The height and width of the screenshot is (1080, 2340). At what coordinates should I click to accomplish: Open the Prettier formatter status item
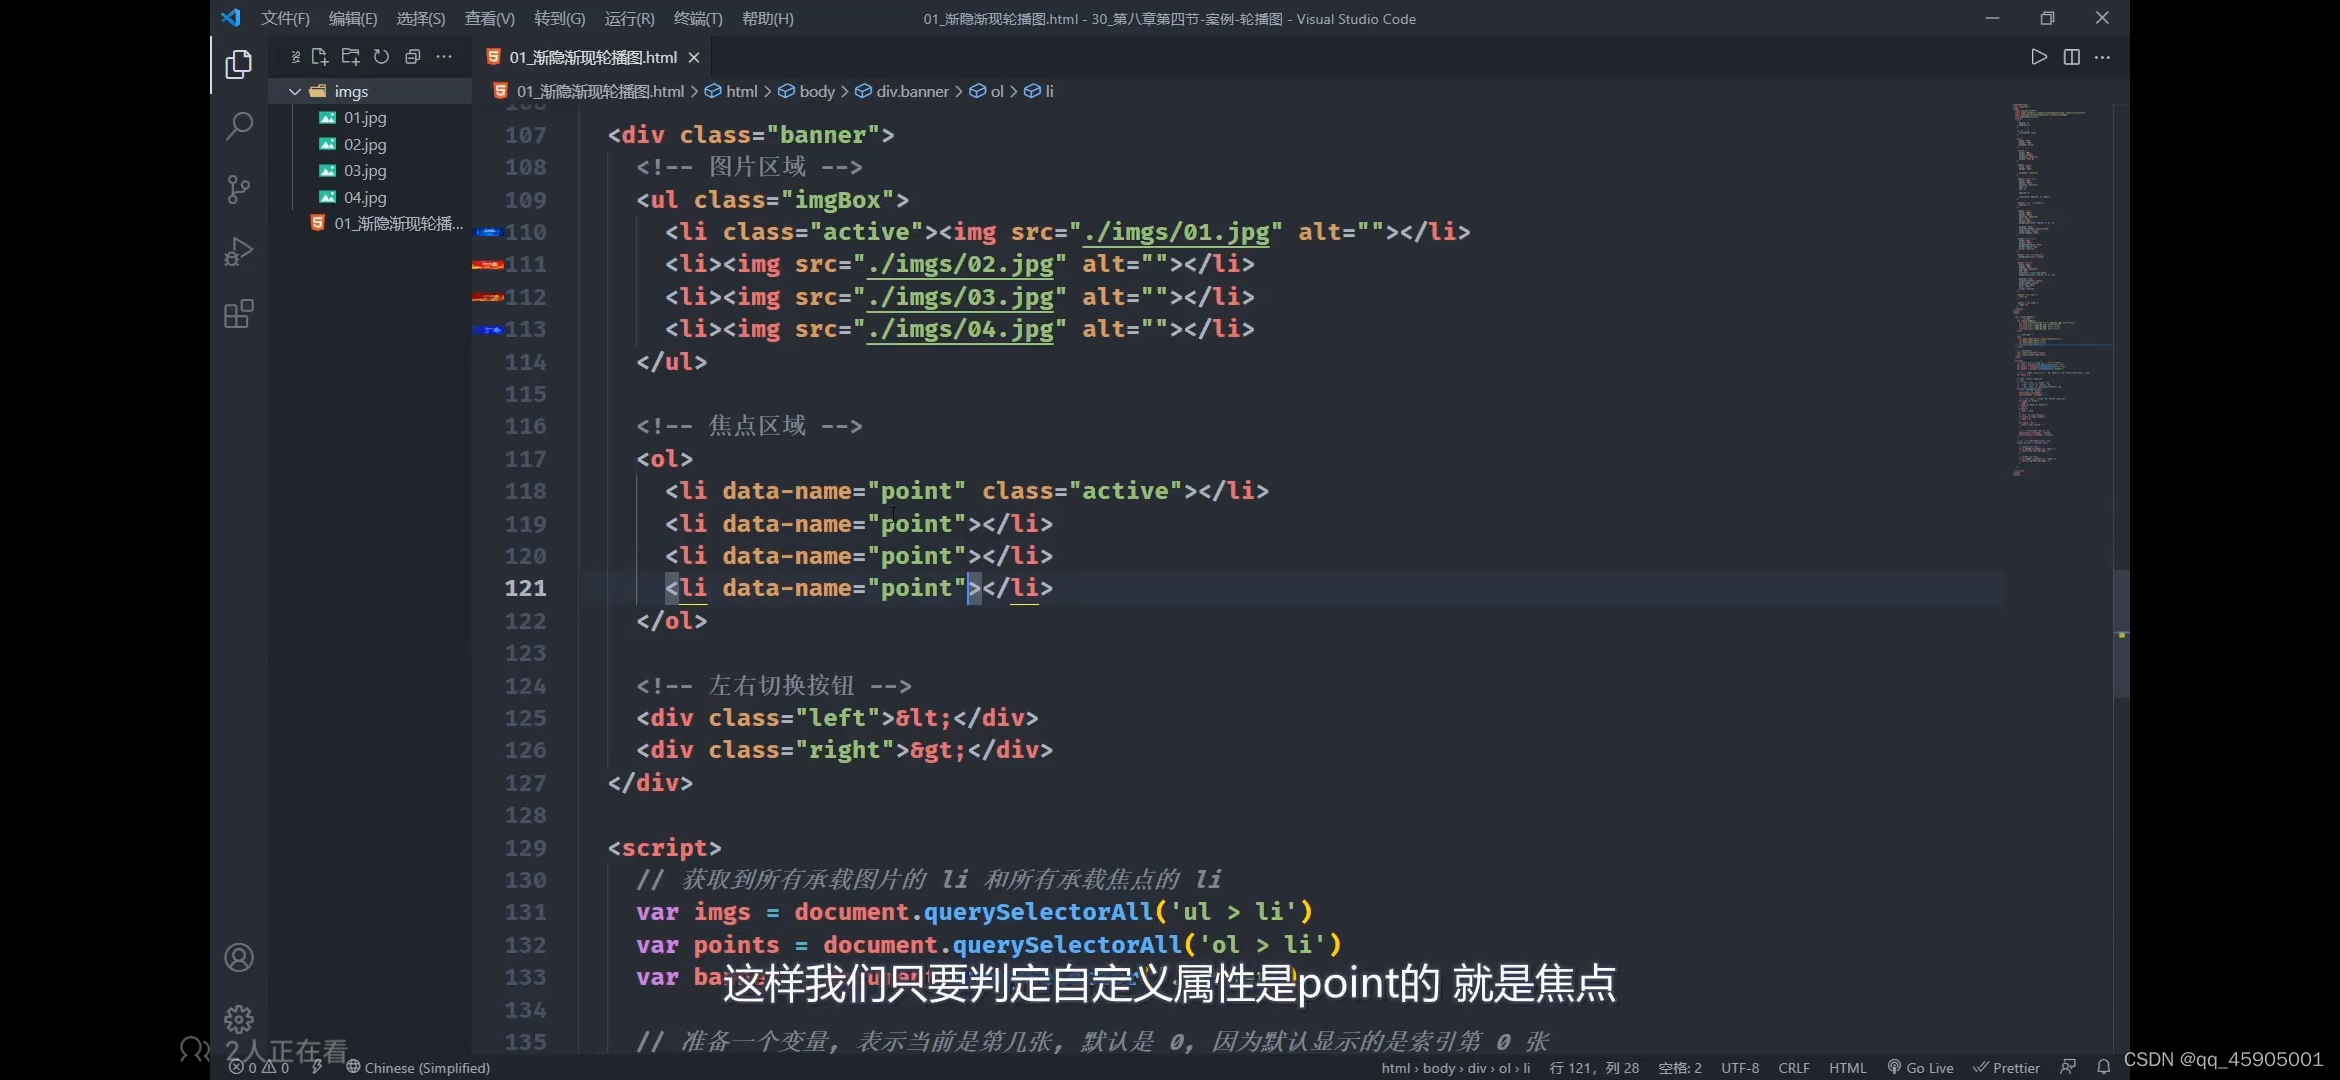pos(2007,1067)
